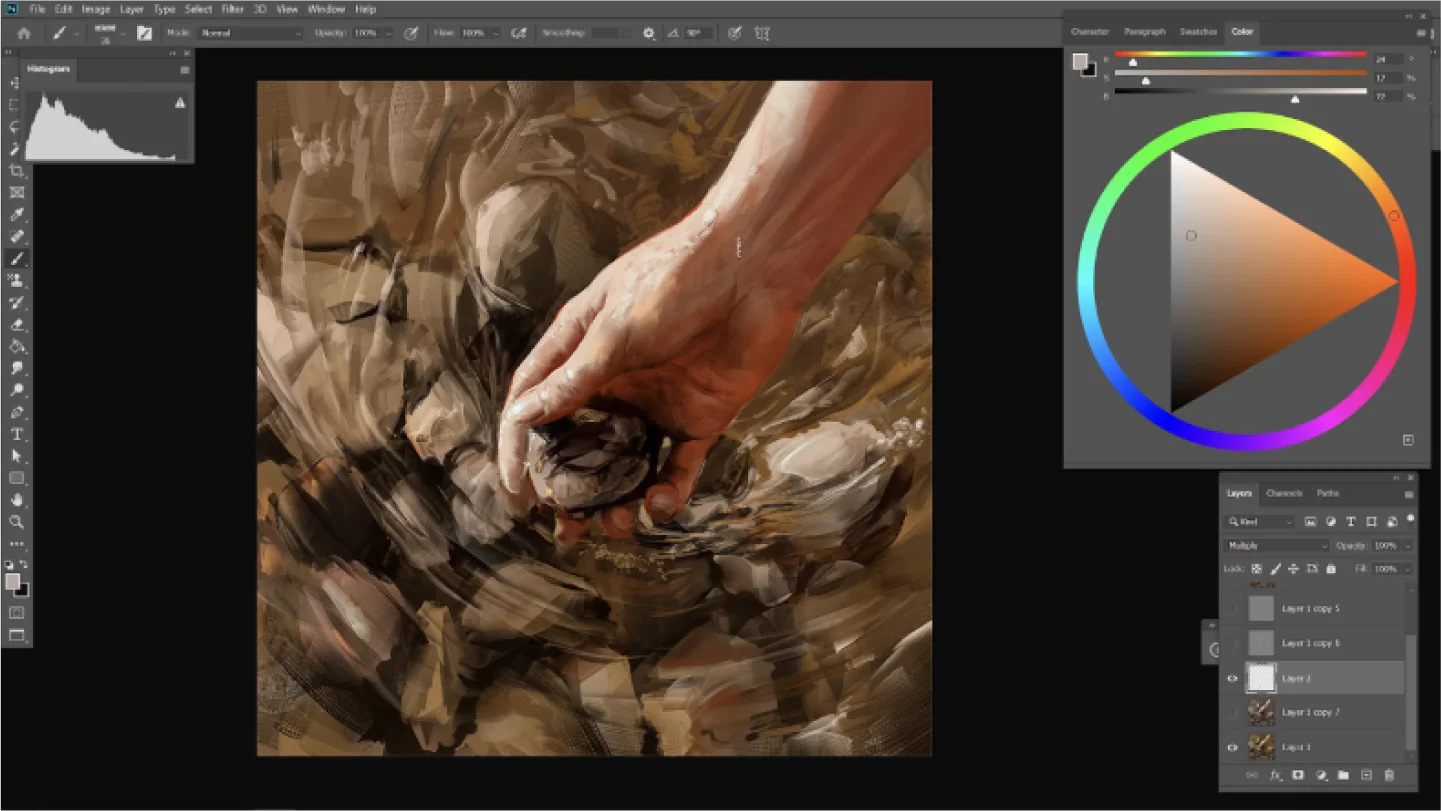Expand the layer Fill dropdown arrow
This screenshot has width=1441, height=811.
1407,569
